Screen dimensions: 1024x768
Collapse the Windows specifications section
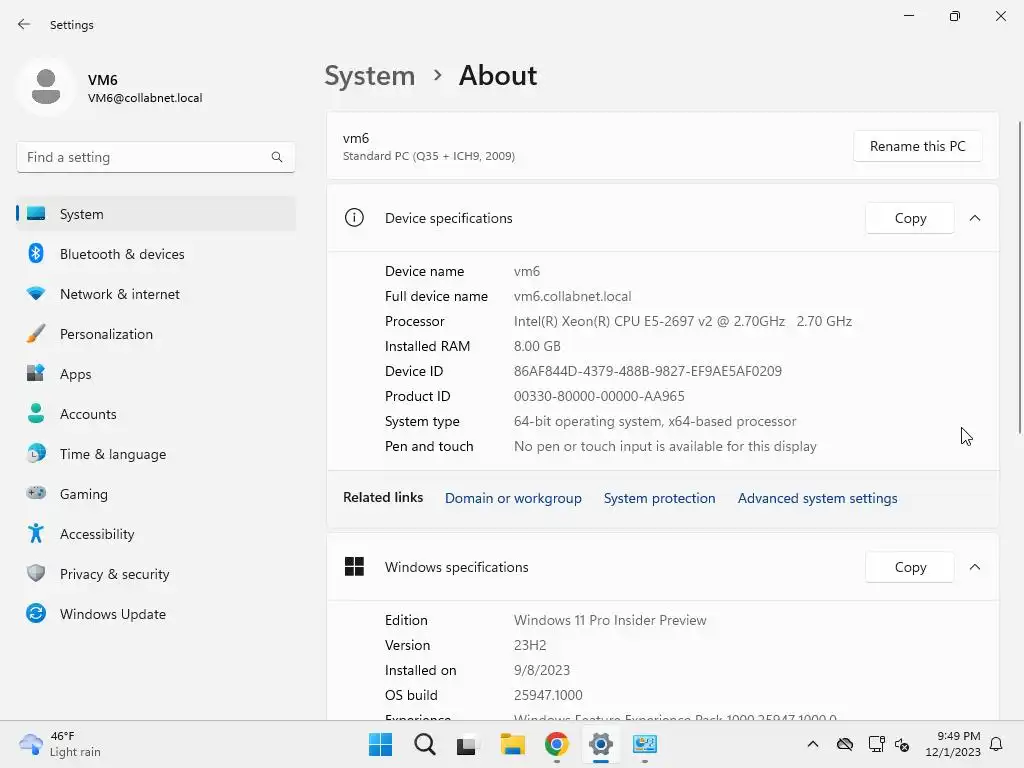tap(975, 567)
